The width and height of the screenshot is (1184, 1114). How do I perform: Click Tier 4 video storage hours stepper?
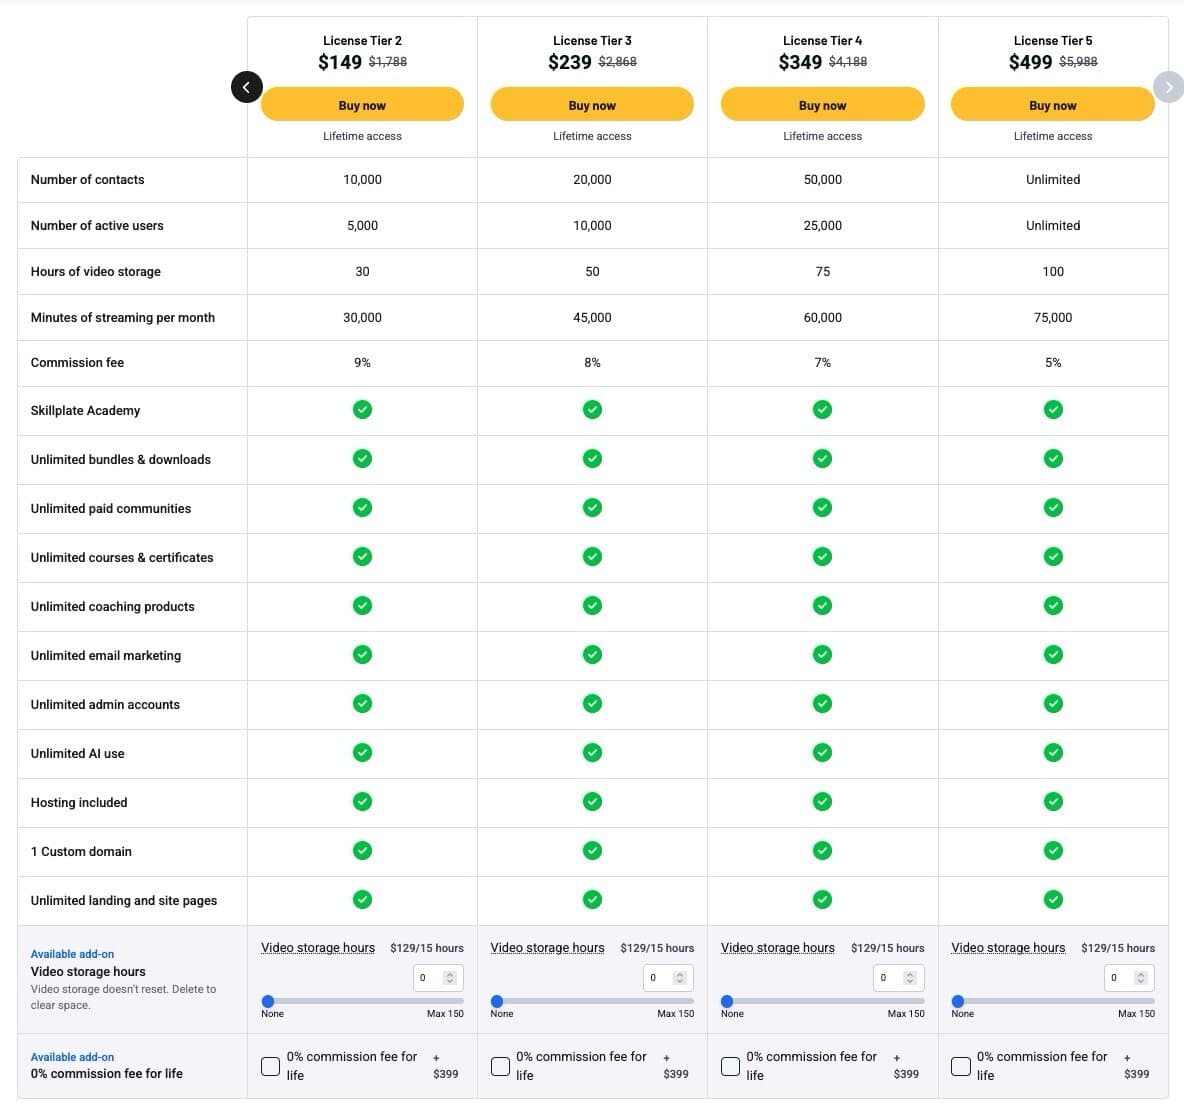(909, 978)
